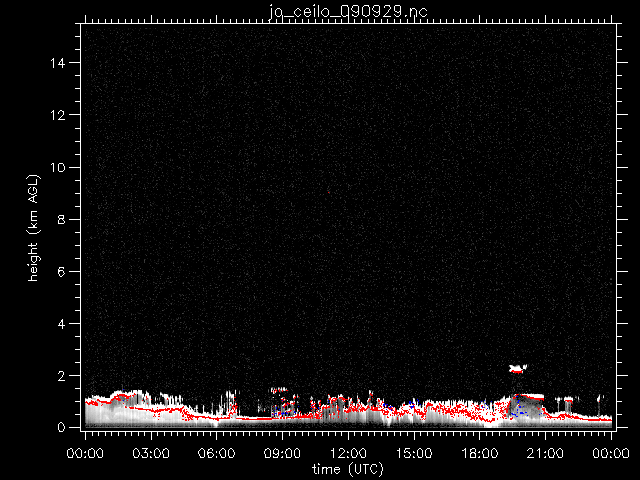Select the 03:00 time tick label
This screenshot has width=640, height=480.
pyautogui.click(x=150, y=453)
